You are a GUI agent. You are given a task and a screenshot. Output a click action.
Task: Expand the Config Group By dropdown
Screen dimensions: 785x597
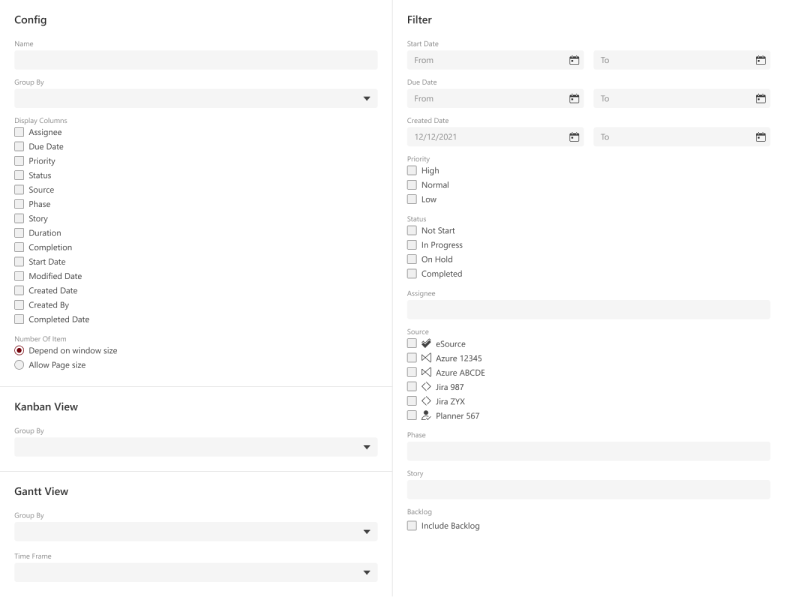point(366,99)
